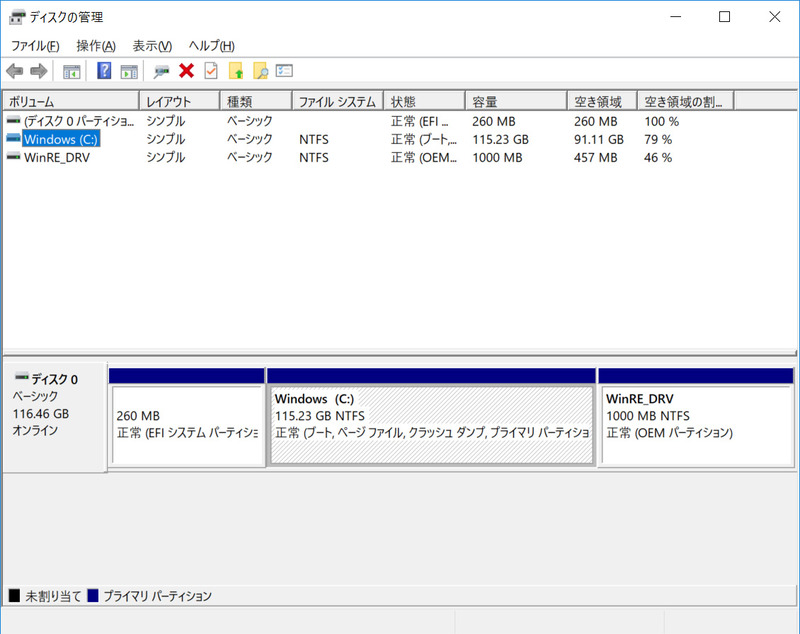Open the ファイル(F) menu
The width and height of the screenshot is (800, 634).
tap(35, 46)
